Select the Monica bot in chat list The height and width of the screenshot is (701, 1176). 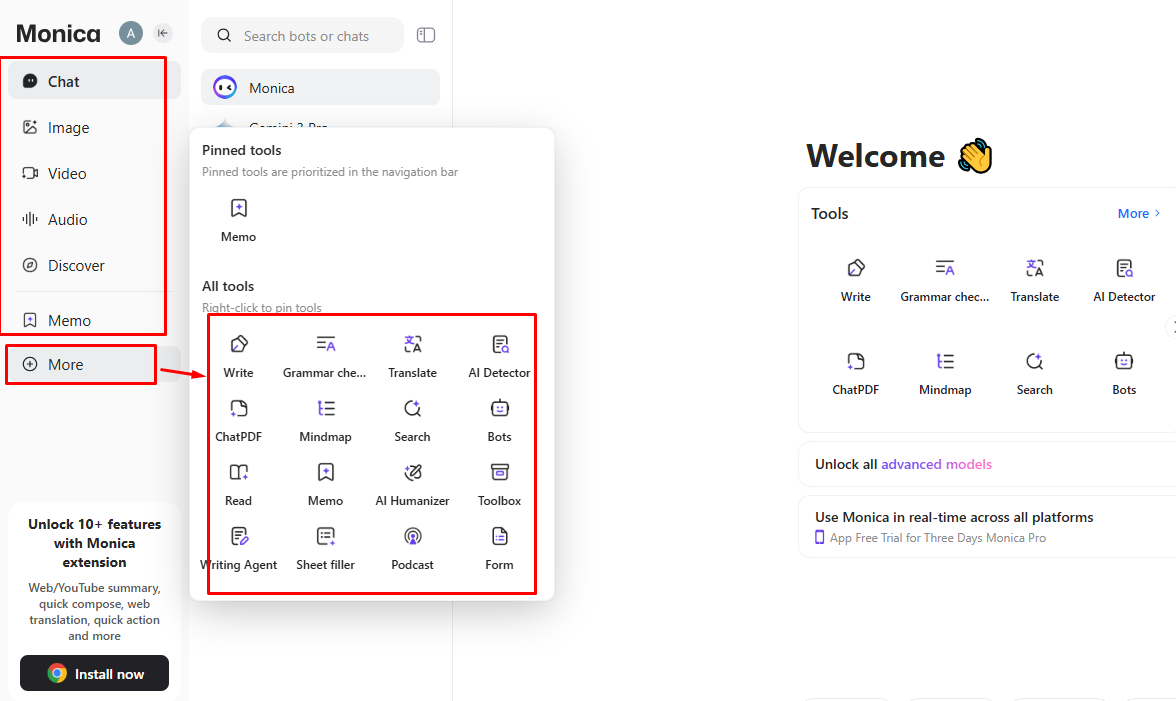(x=320, y=88)
